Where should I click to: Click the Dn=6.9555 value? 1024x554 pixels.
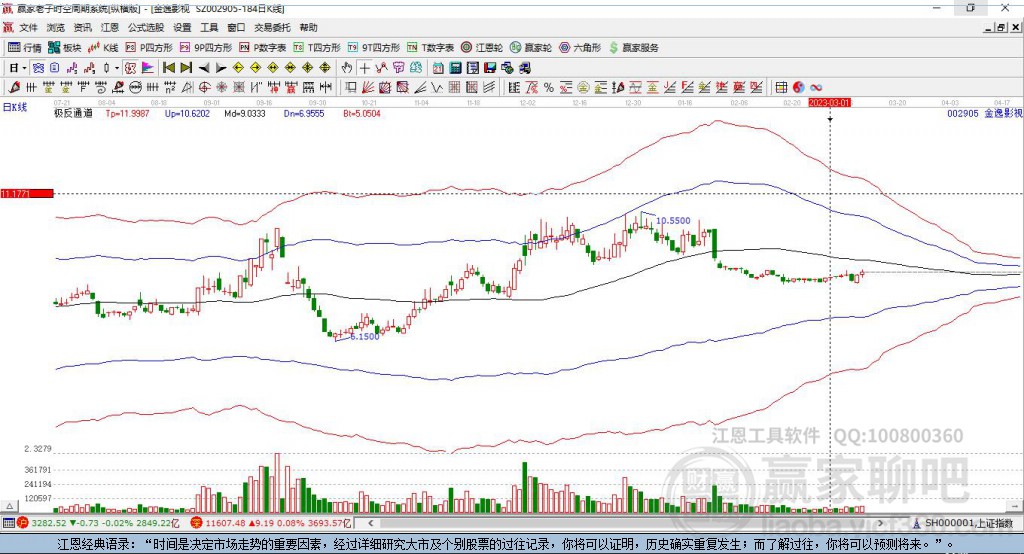(x=304, y=114)
